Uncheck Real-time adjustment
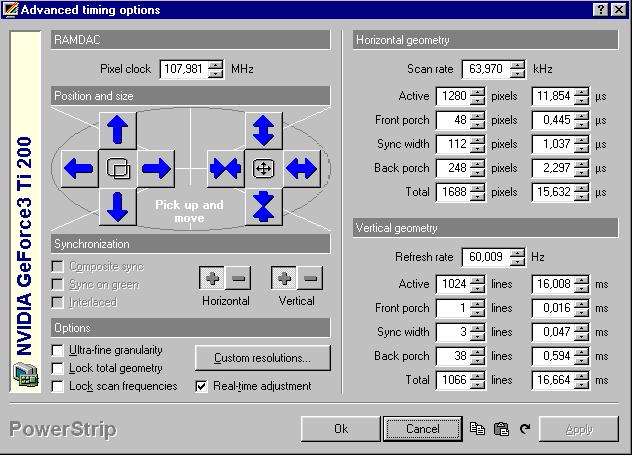633x456 pixels. [202, 386]
